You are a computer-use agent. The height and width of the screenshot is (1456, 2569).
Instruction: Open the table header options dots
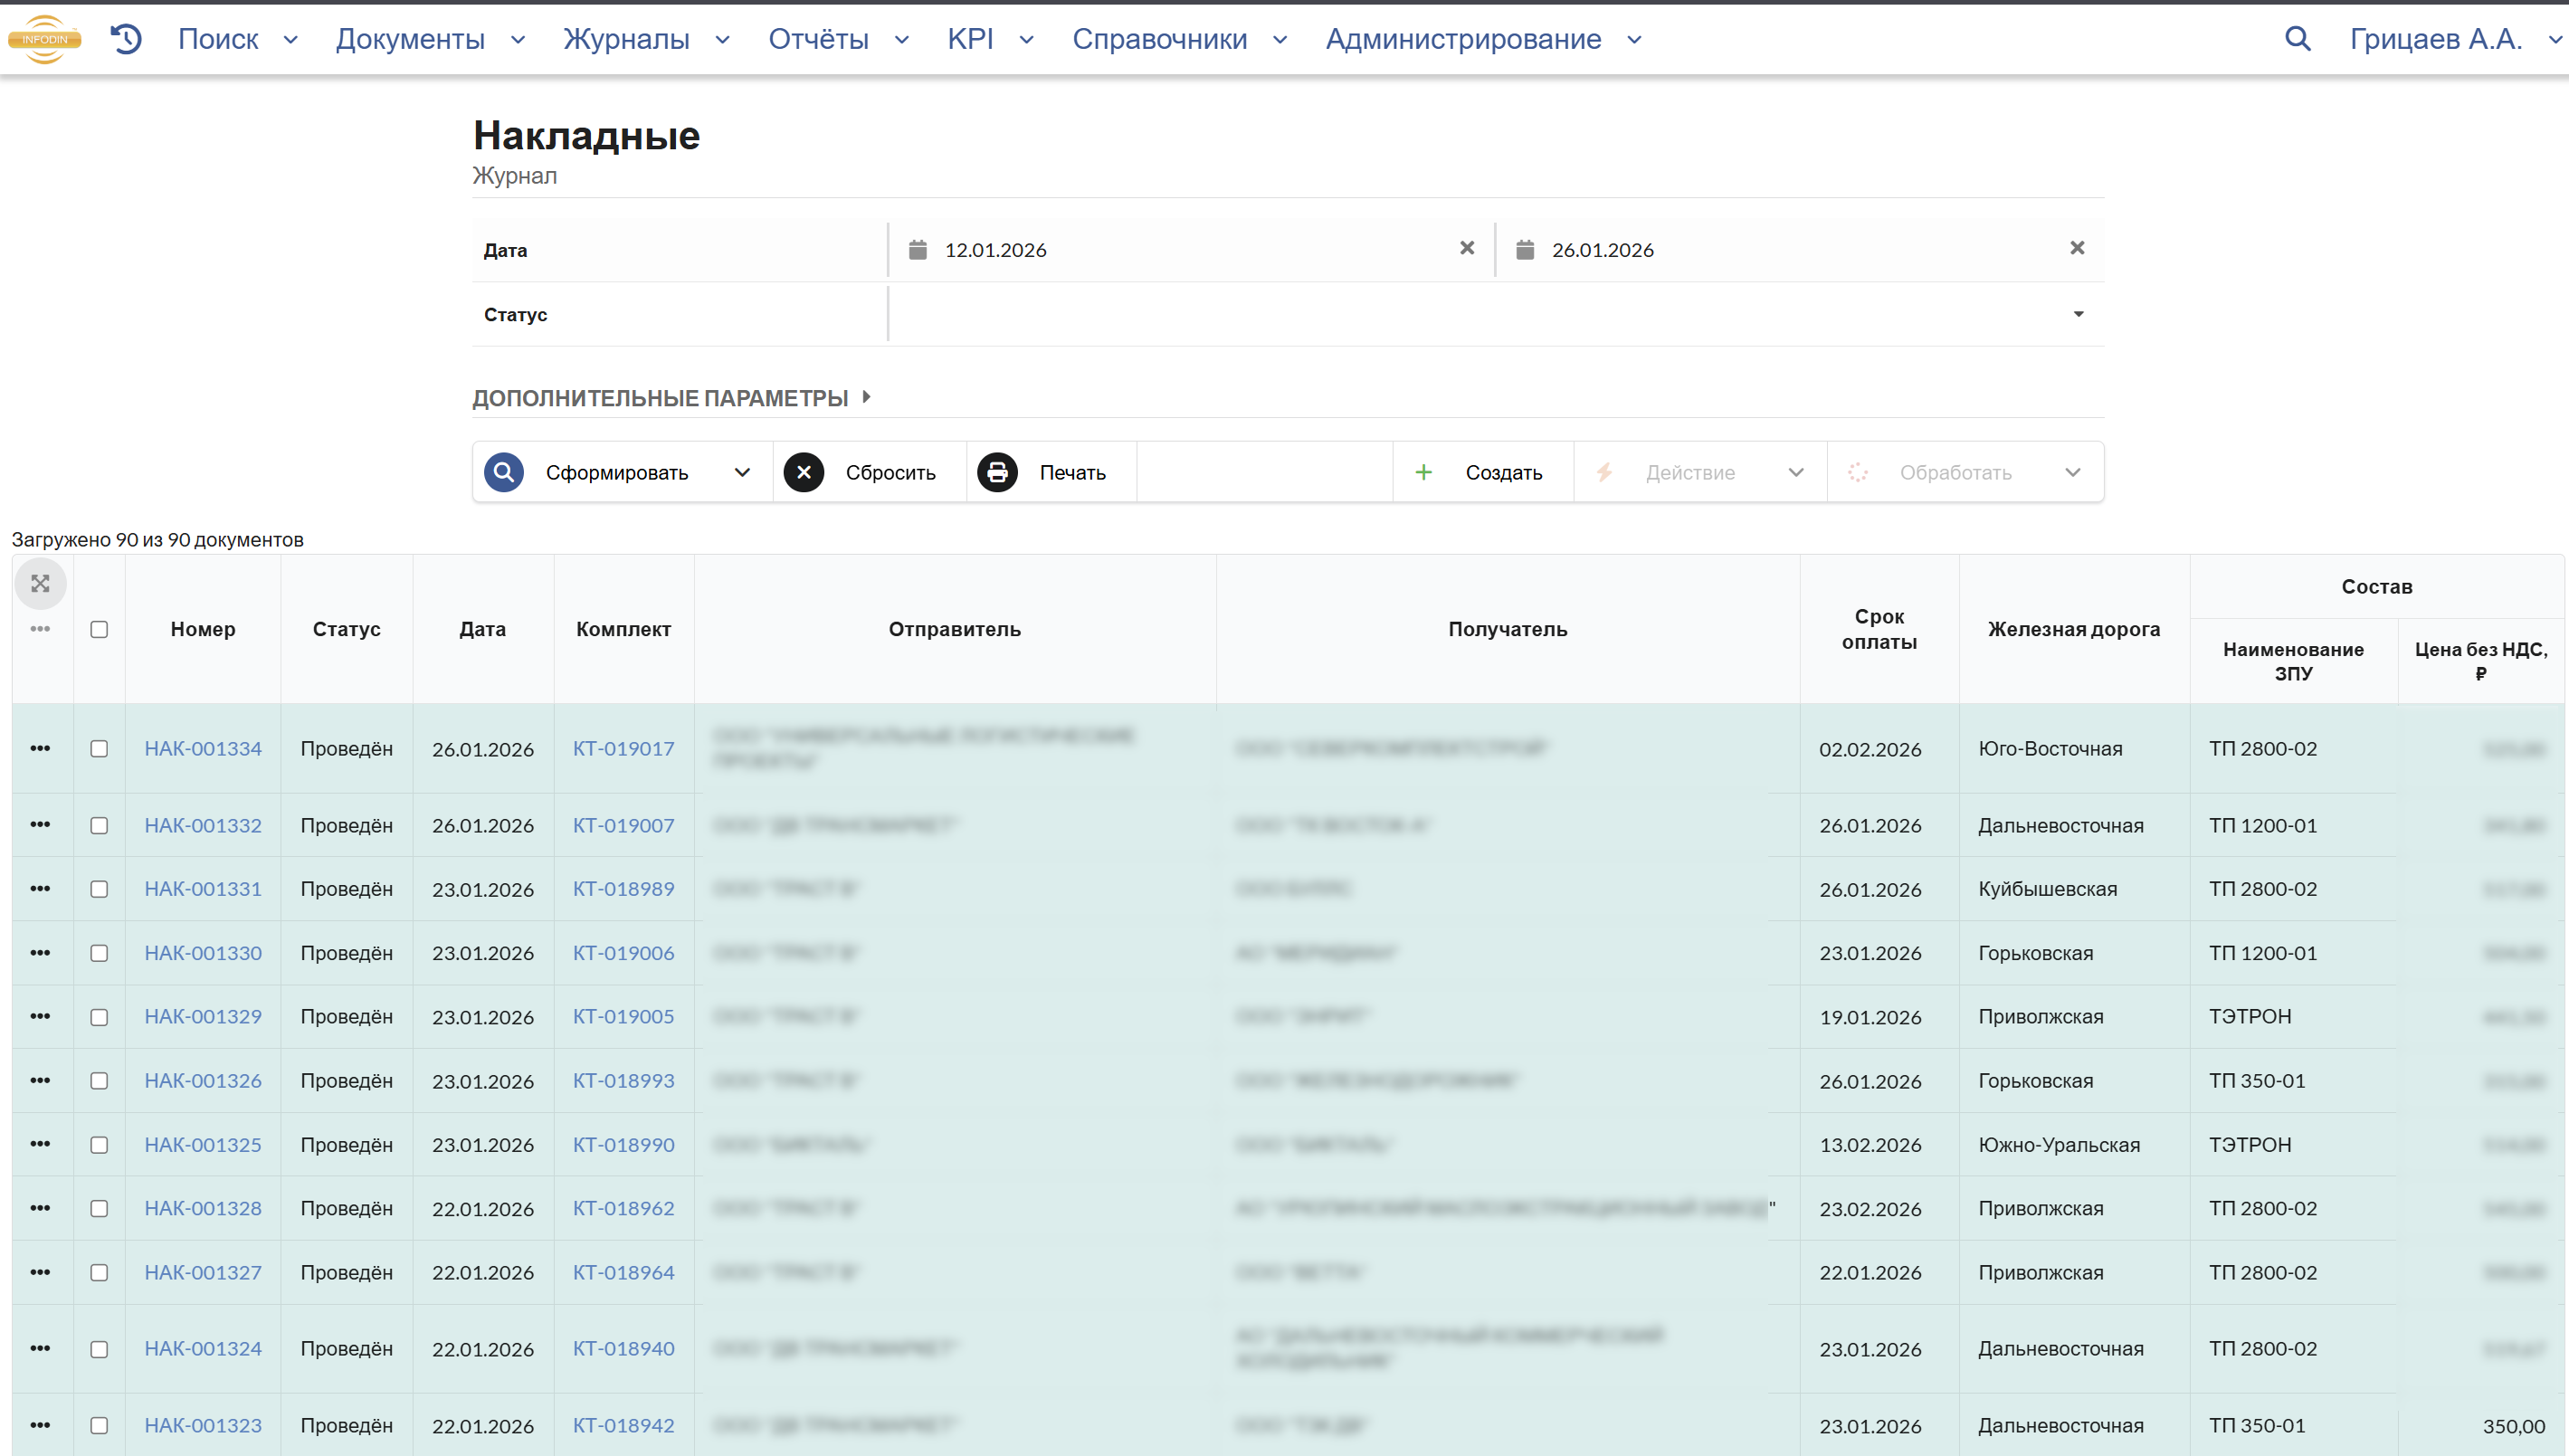coord(40,629)
